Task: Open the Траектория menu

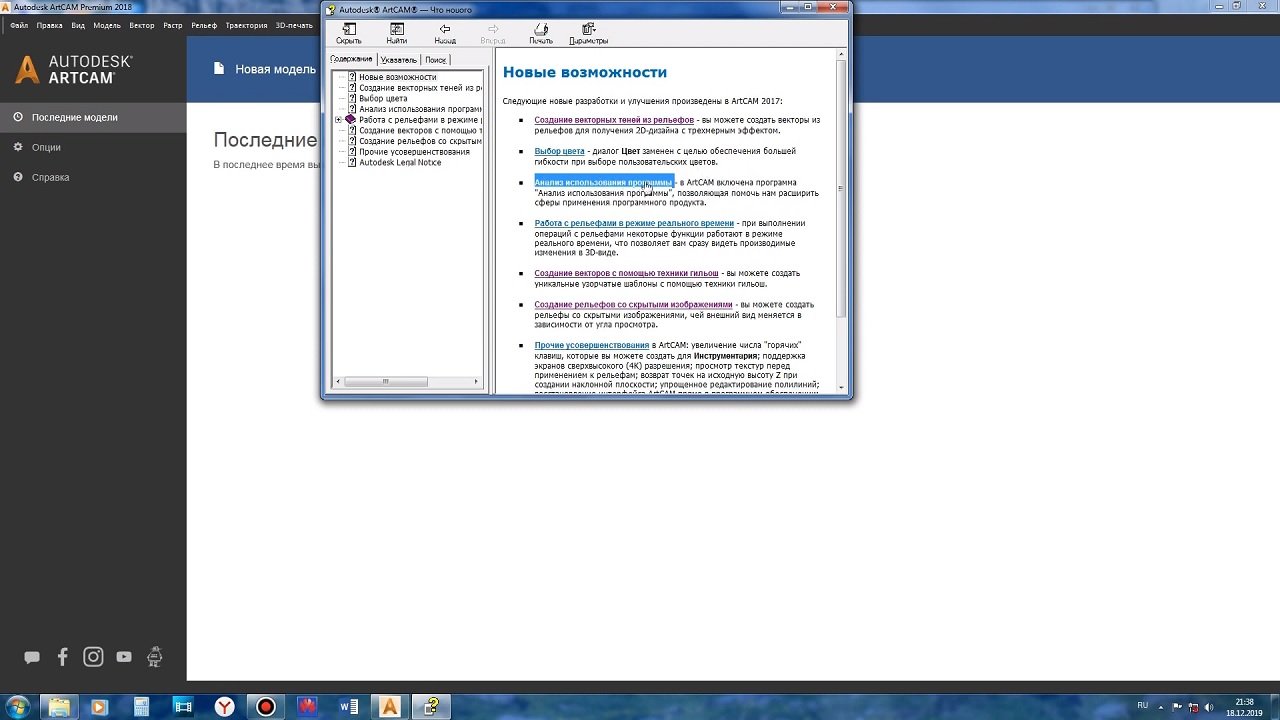Action: click(x=246, y=25)
